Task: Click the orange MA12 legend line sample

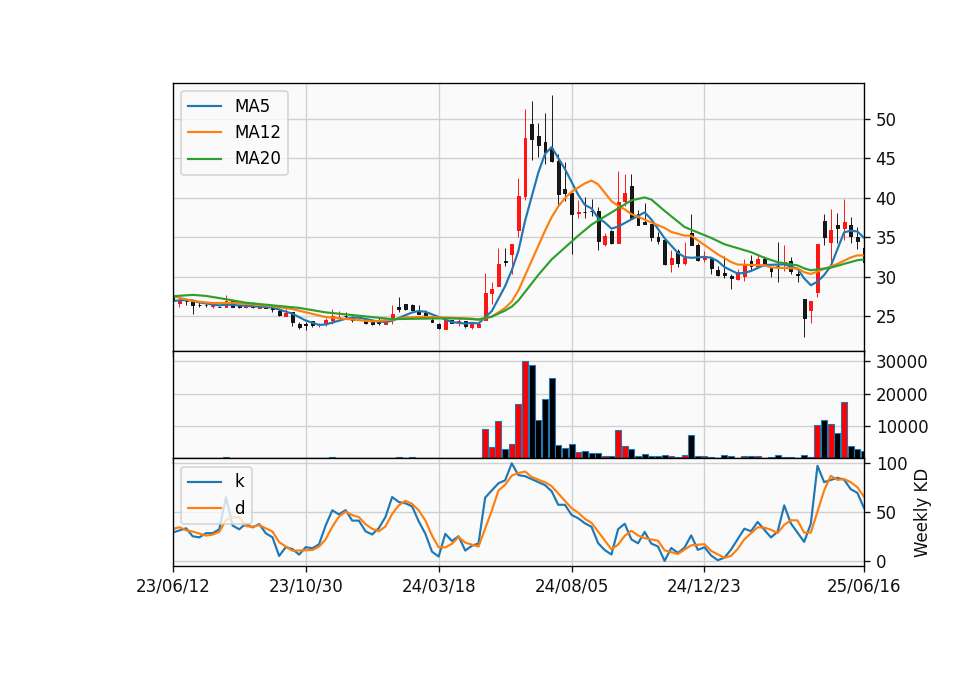Action: (204, 132)
